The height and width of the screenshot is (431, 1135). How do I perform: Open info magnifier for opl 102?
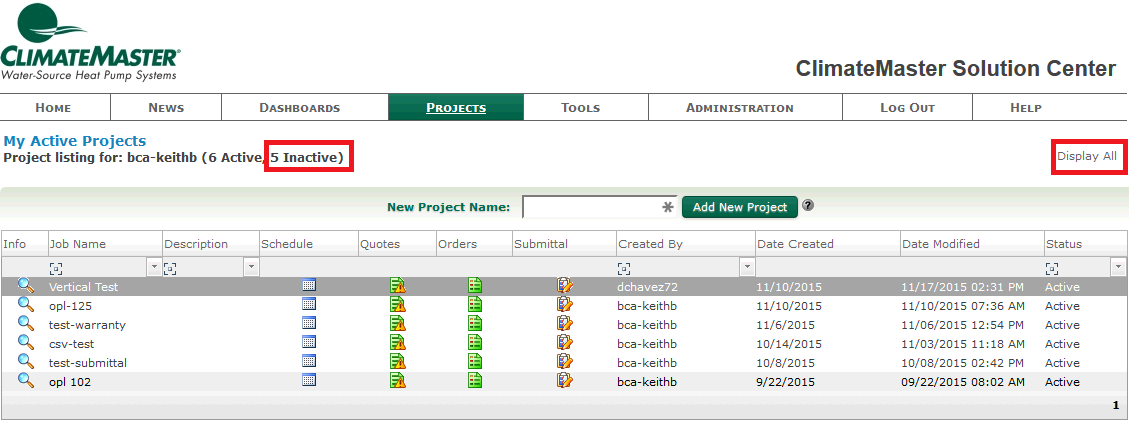pyautogui.click(x=25, y=380)
